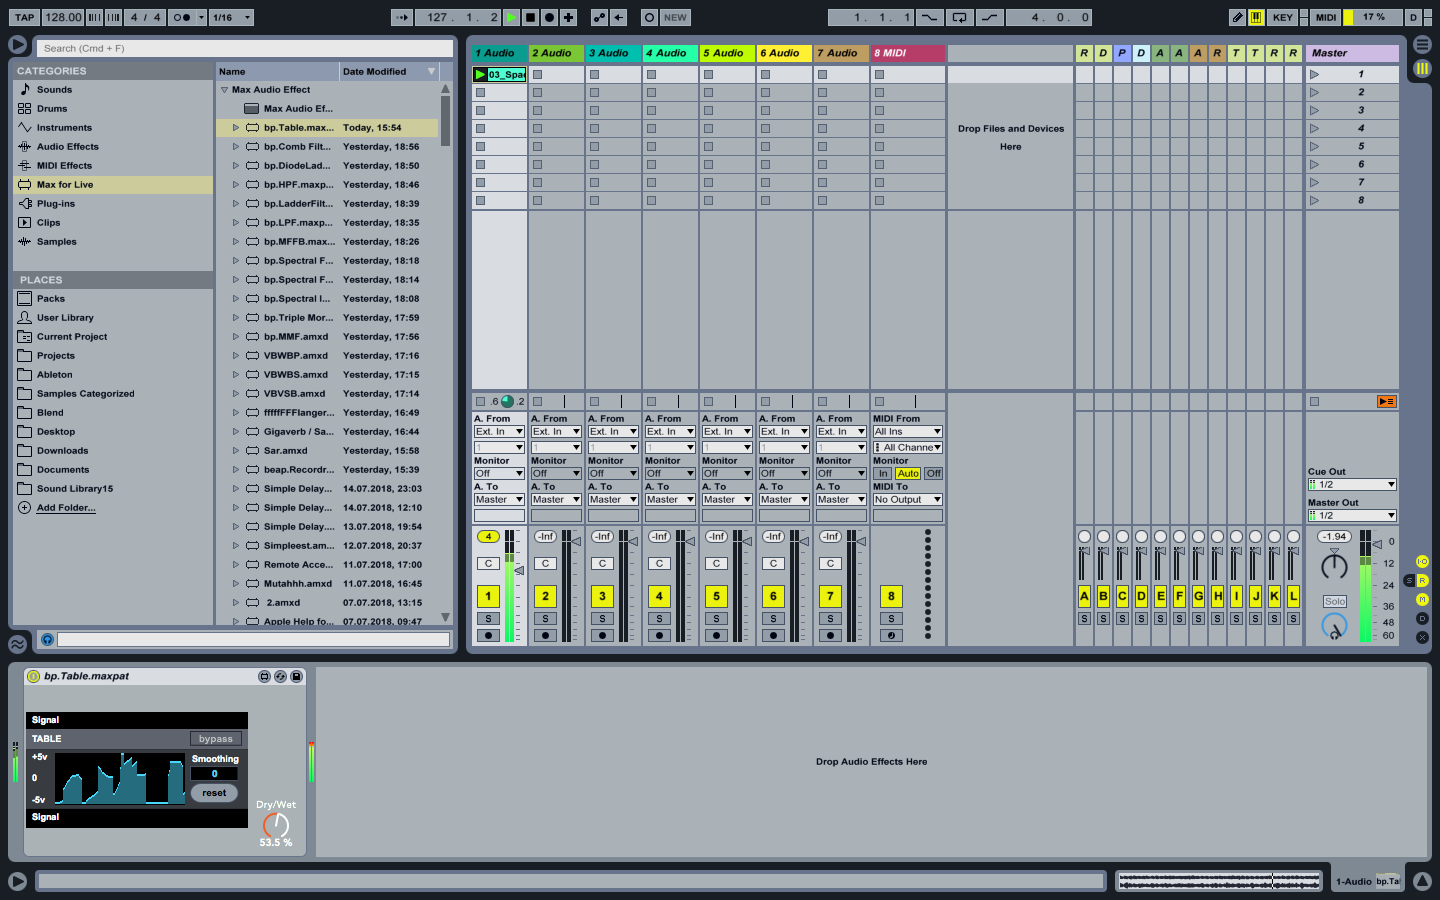Screen dimensions: 1440x900
Task: Click the browser search field
Action: coord(245,48)
